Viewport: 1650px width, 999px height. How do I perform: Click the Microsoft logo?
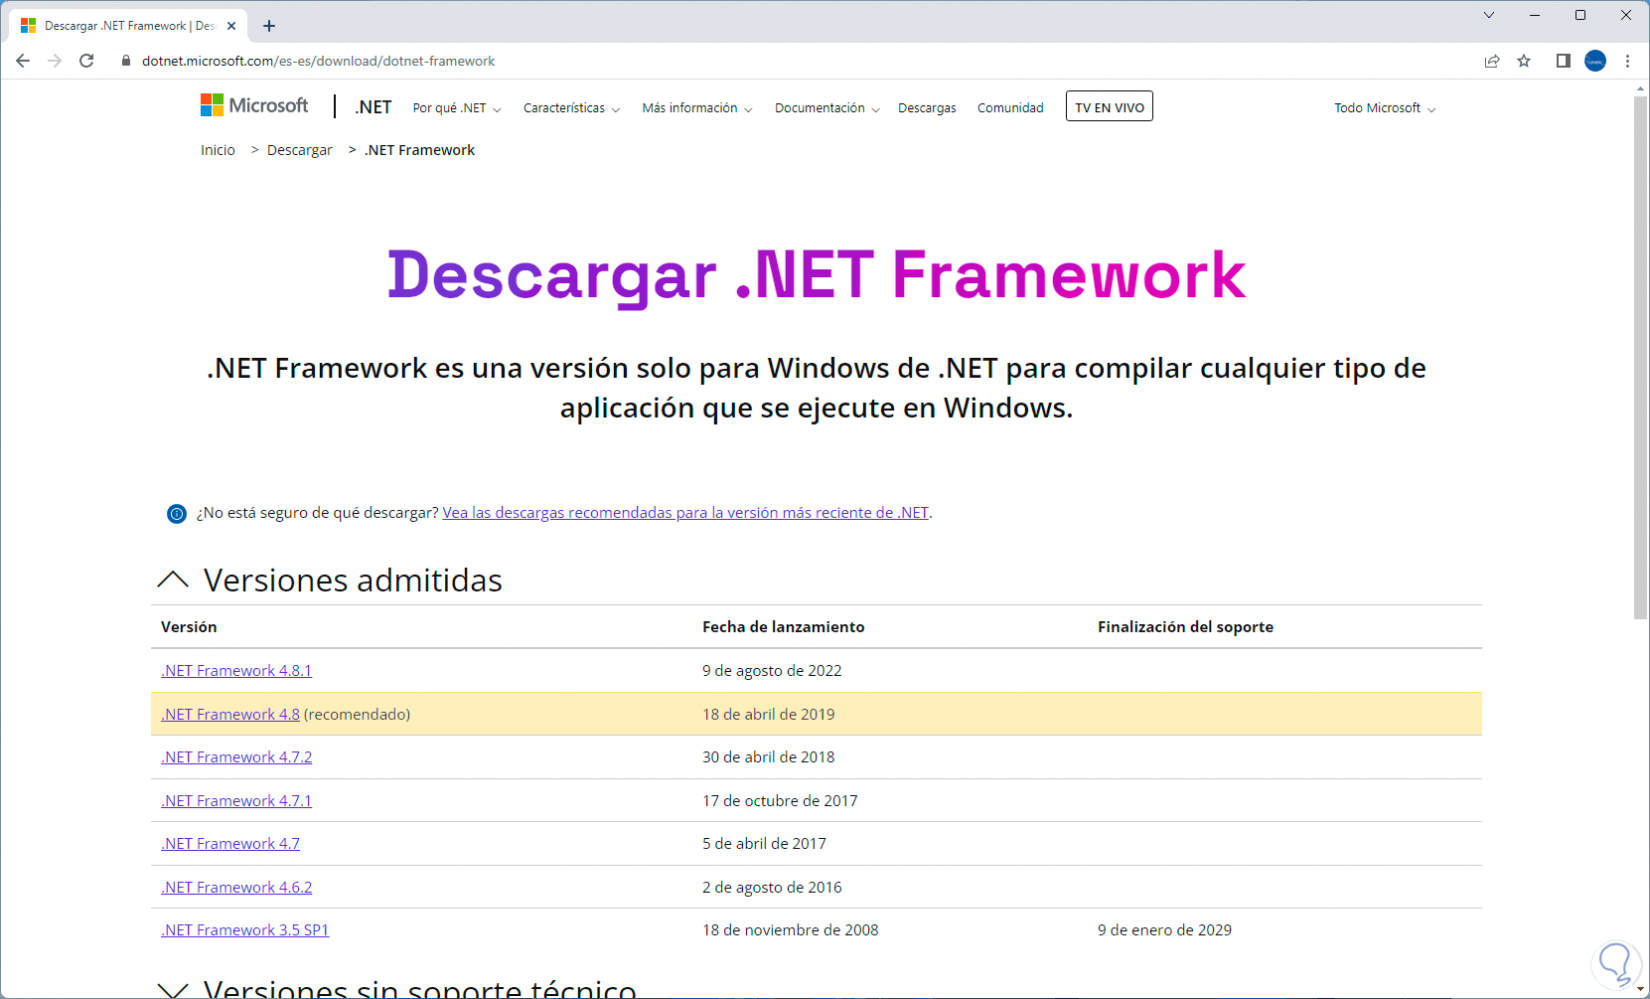254,105
